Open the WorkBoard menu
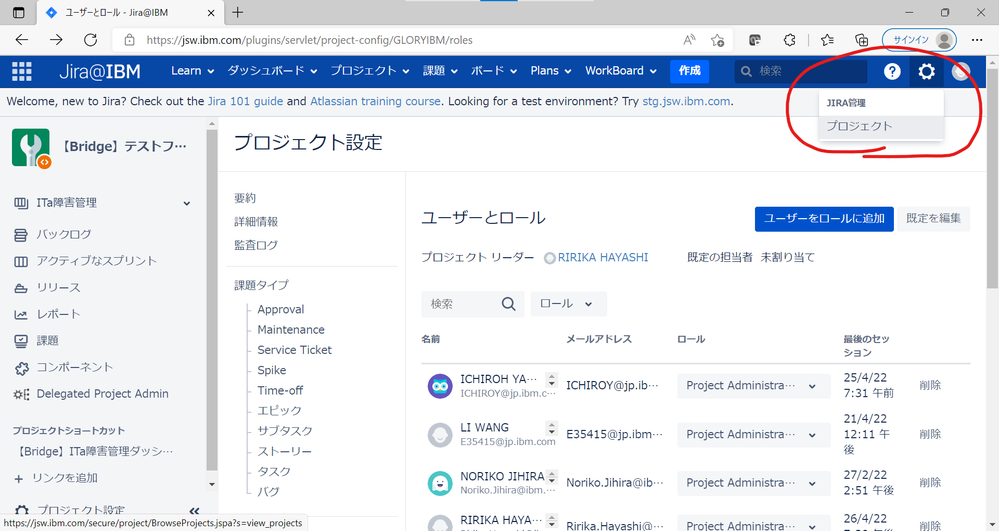 (x=621, y=71)
